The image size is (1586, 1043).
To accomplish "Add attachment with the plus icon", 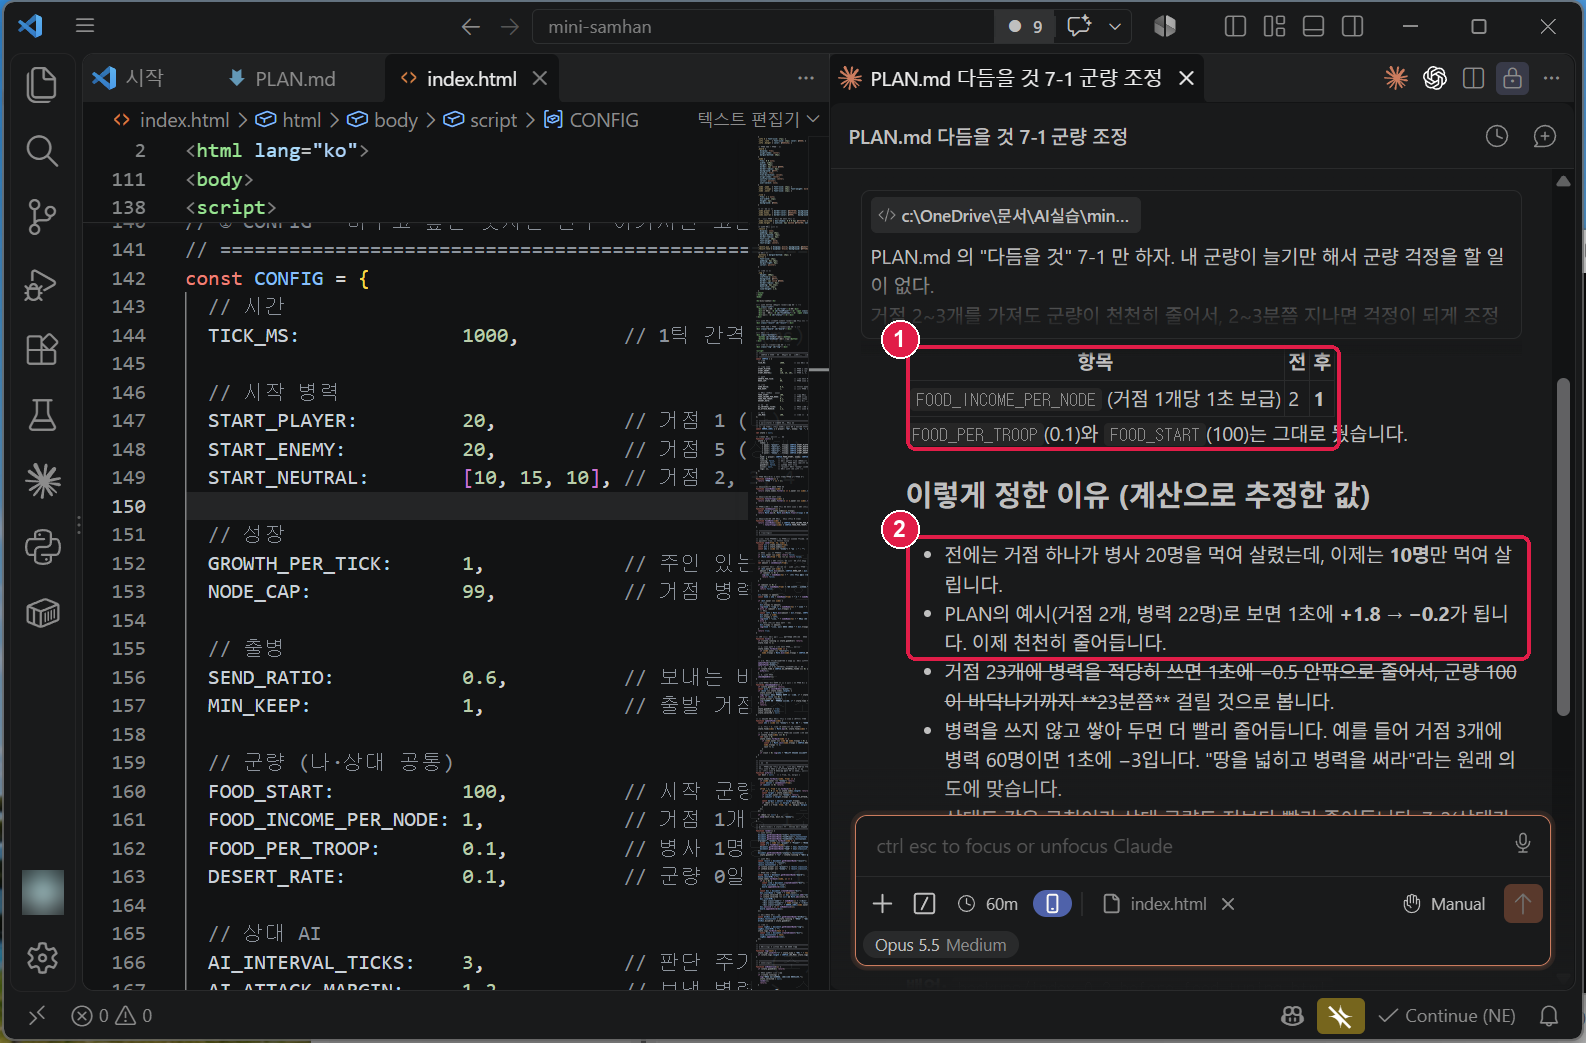I will click(x=882, y=904).
